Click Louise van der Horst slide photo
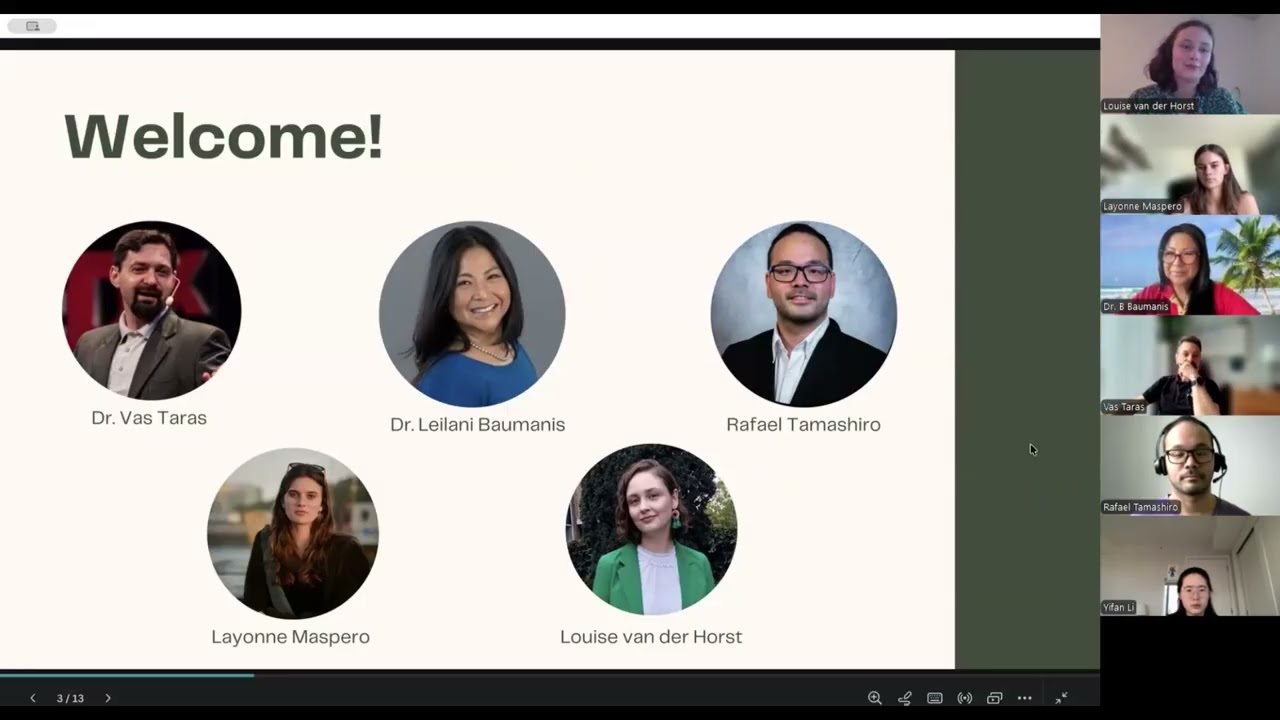This screenshot has width=1280, height=720. pos(651,530)
